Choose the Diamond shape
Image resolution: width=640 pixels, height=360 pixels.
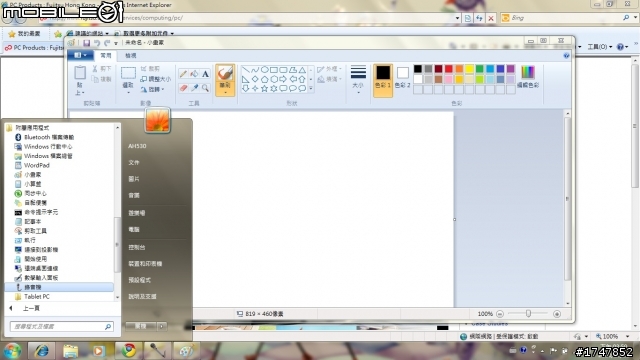coord(255,79)
